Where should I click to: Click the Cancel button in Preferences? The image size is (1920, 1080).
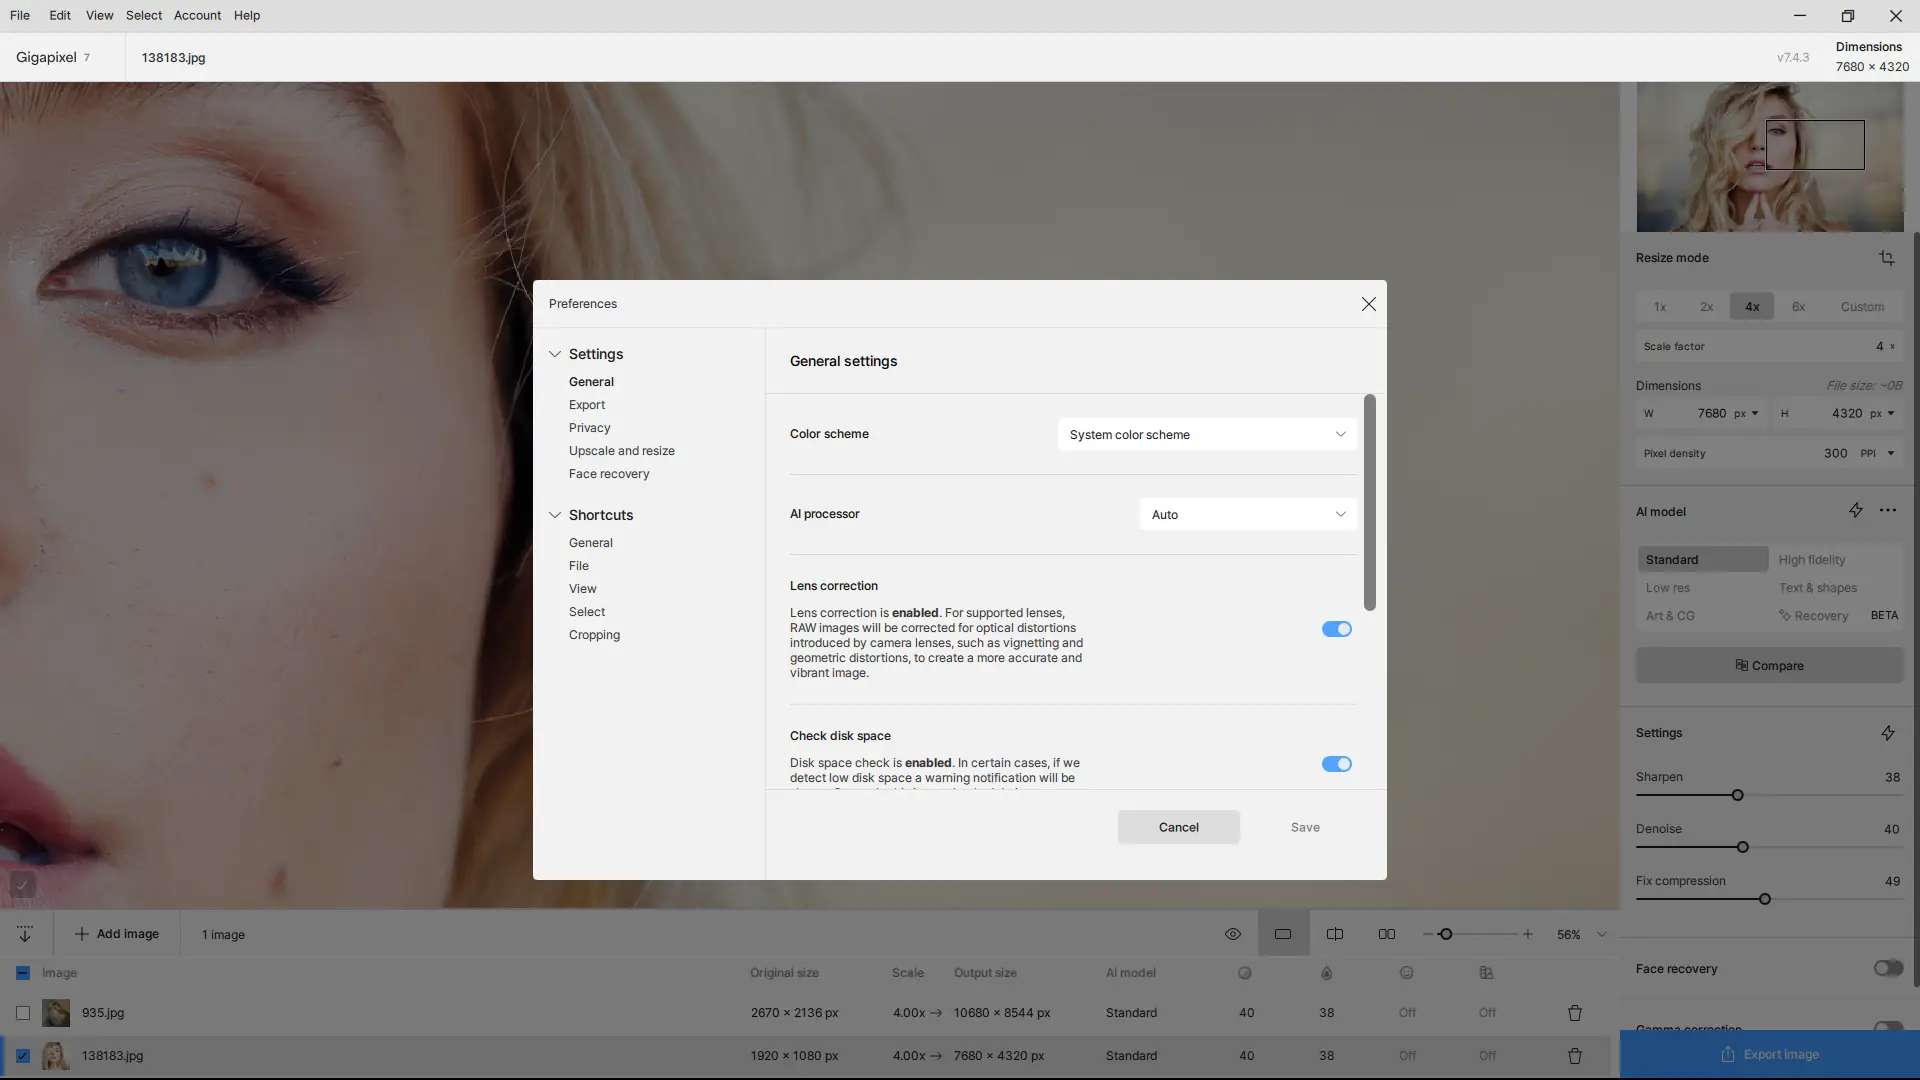(x=1178, y=827)
